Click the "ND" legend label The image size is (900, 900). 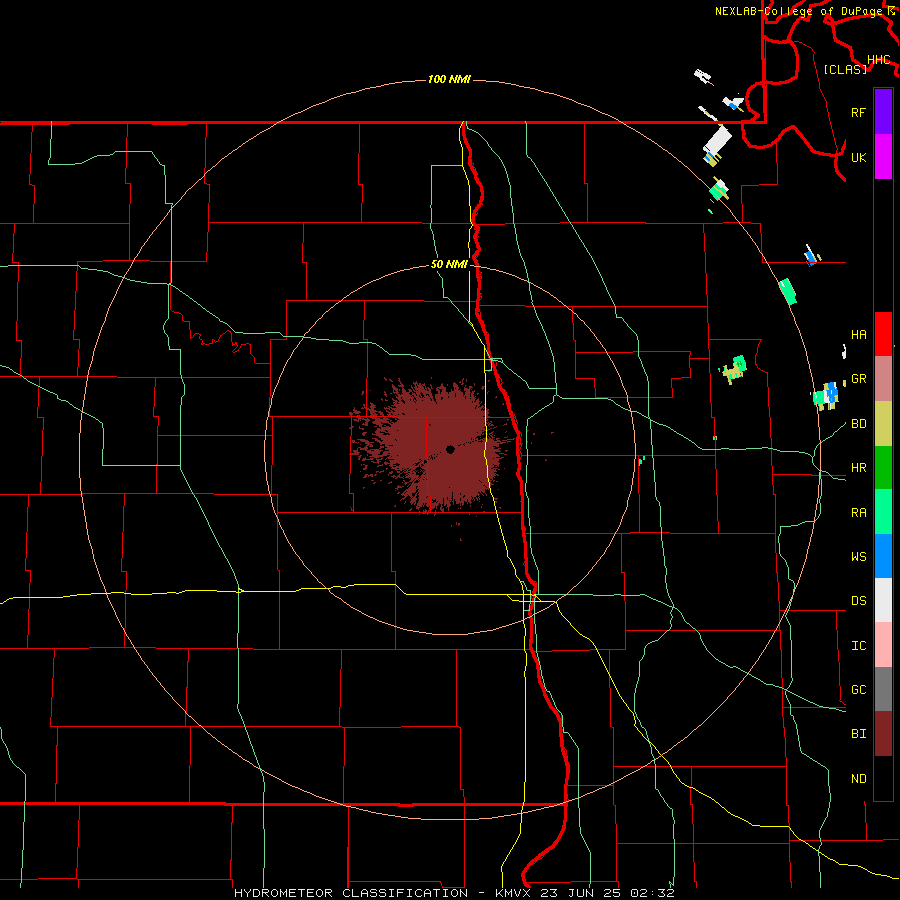tap(858, 778)
